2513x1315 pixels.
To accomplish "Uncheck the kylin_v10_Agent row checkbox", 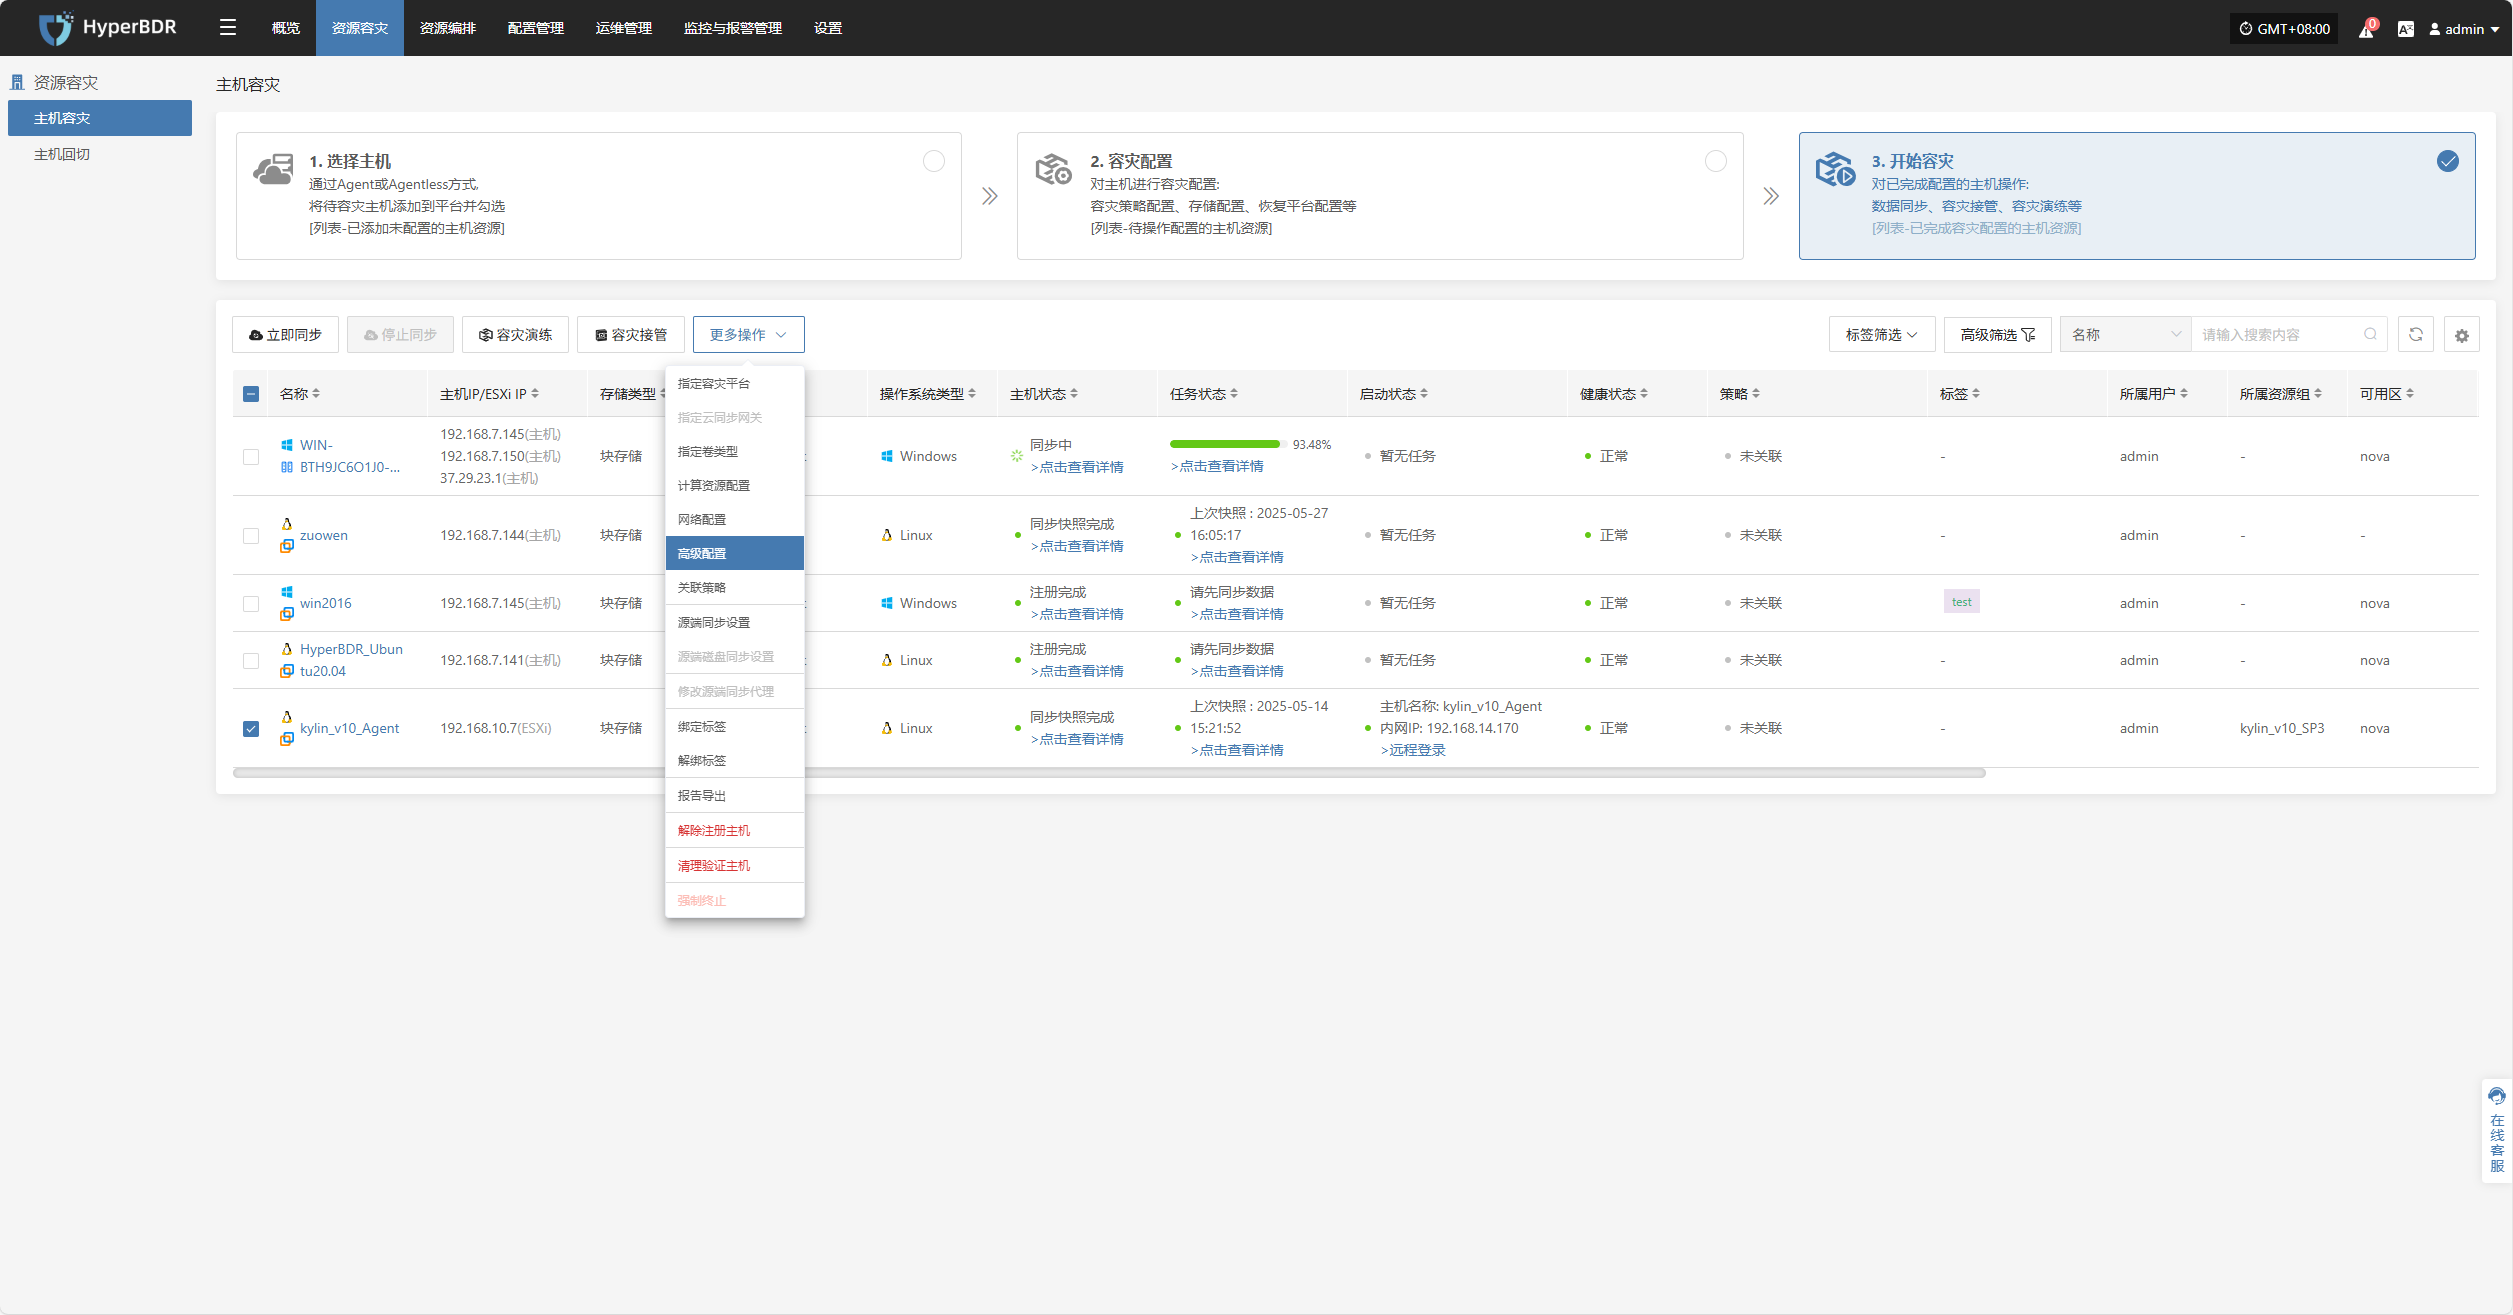I will click(251, 729).
